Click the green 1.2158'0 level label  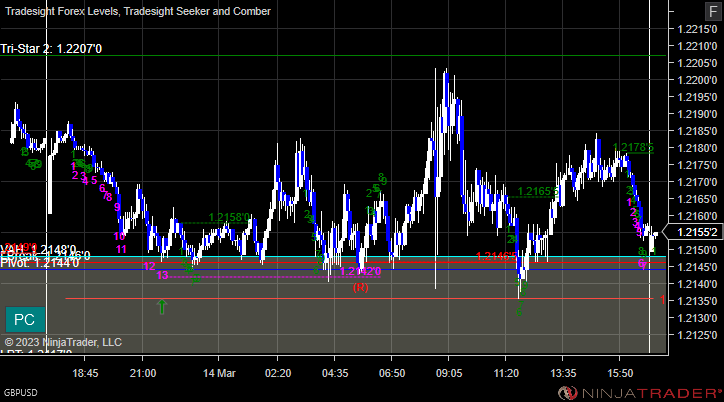pyautogui.click(x=229, y=217)
